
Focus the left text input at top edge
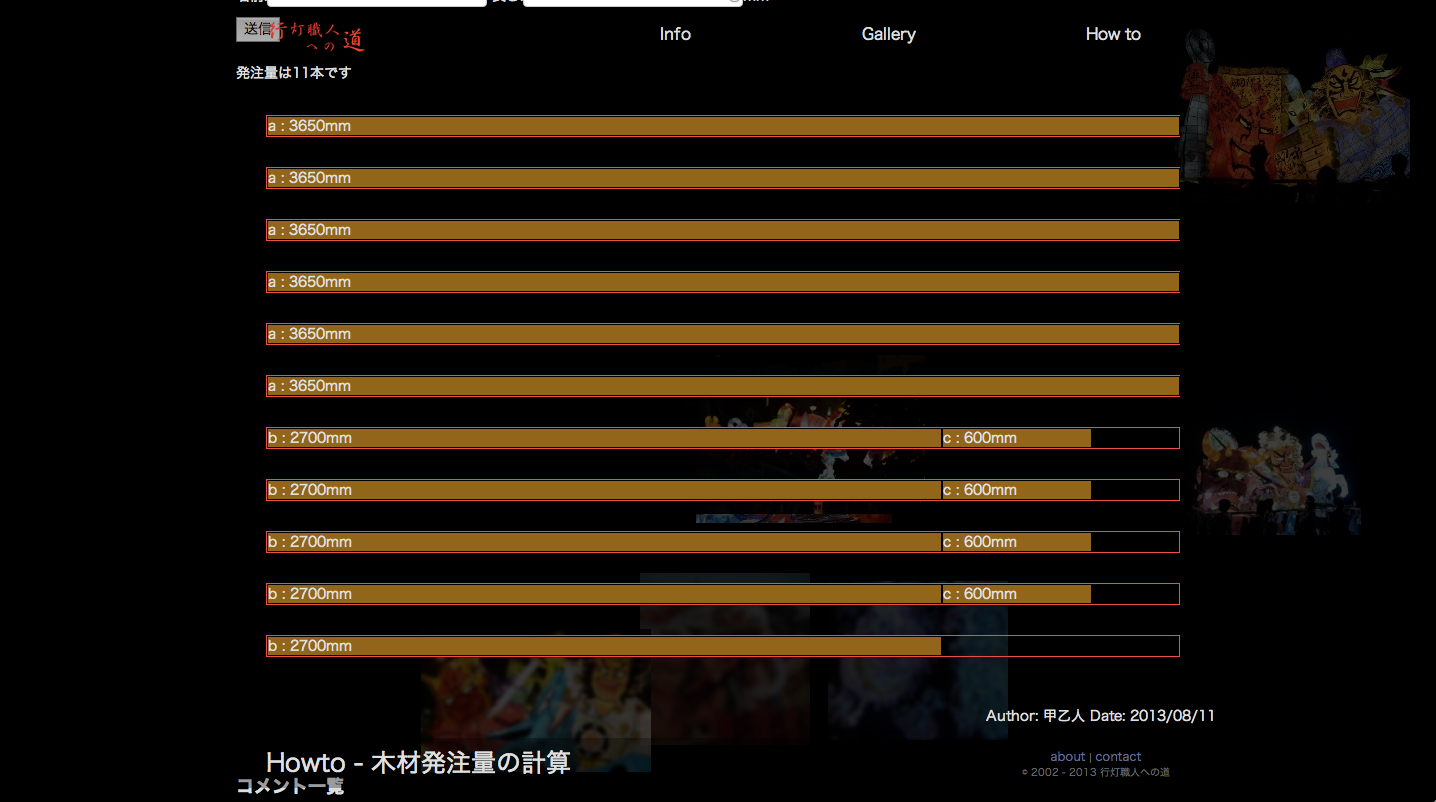click(376, 2)
